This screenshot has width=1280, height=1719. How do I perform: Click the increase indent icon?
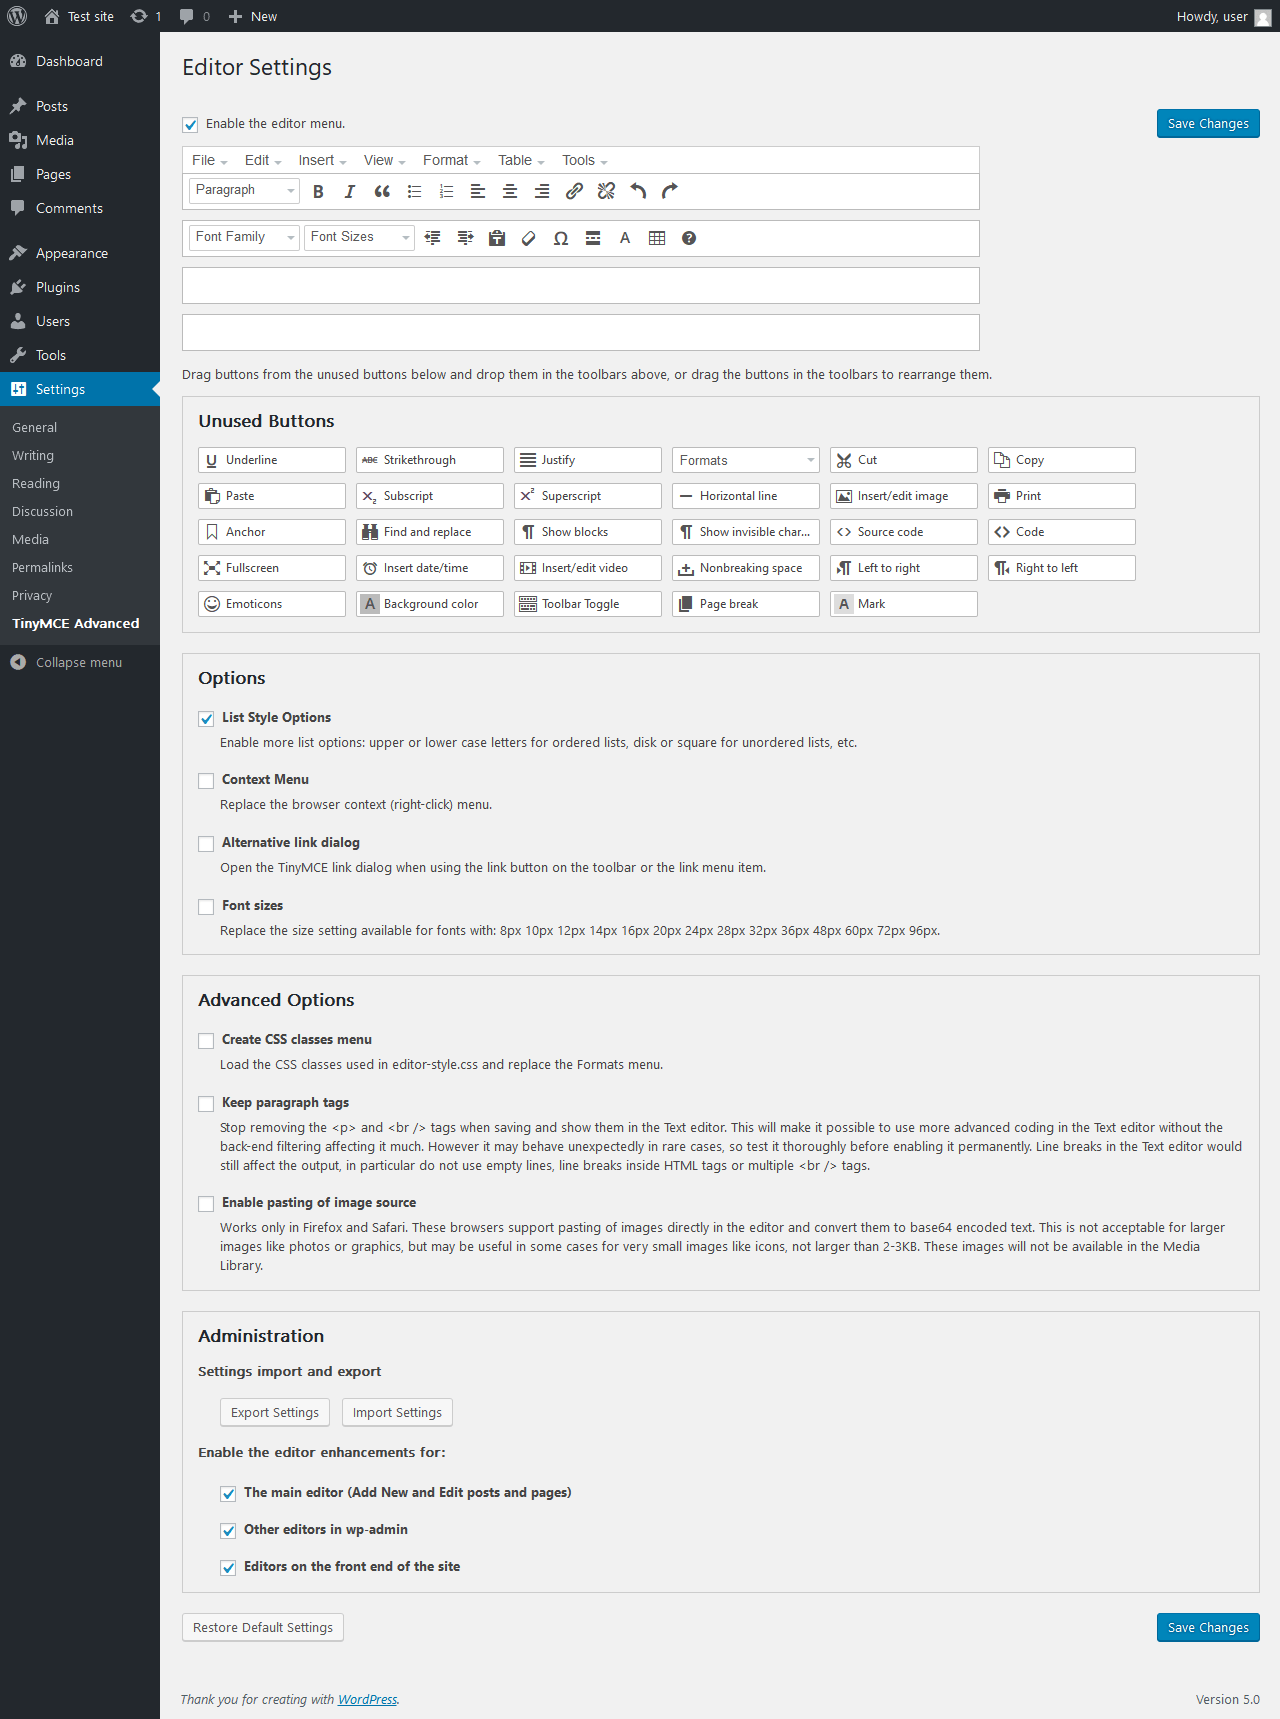[465, 238]
